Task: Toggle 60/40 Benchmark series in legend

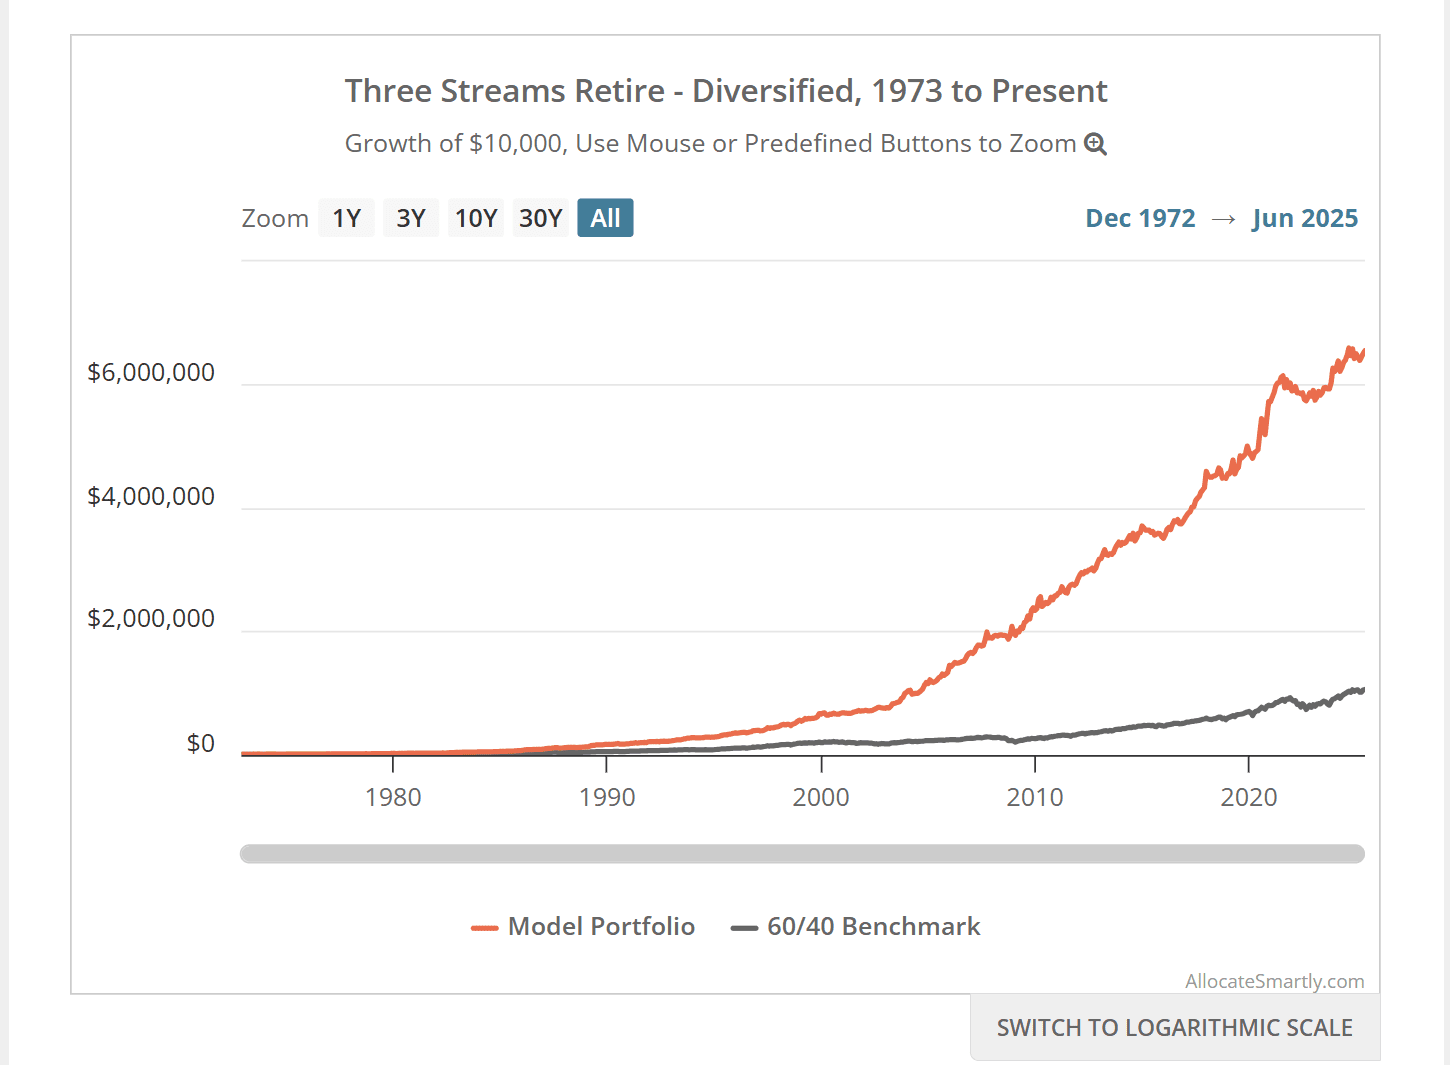Action: (x=856, y=926)
